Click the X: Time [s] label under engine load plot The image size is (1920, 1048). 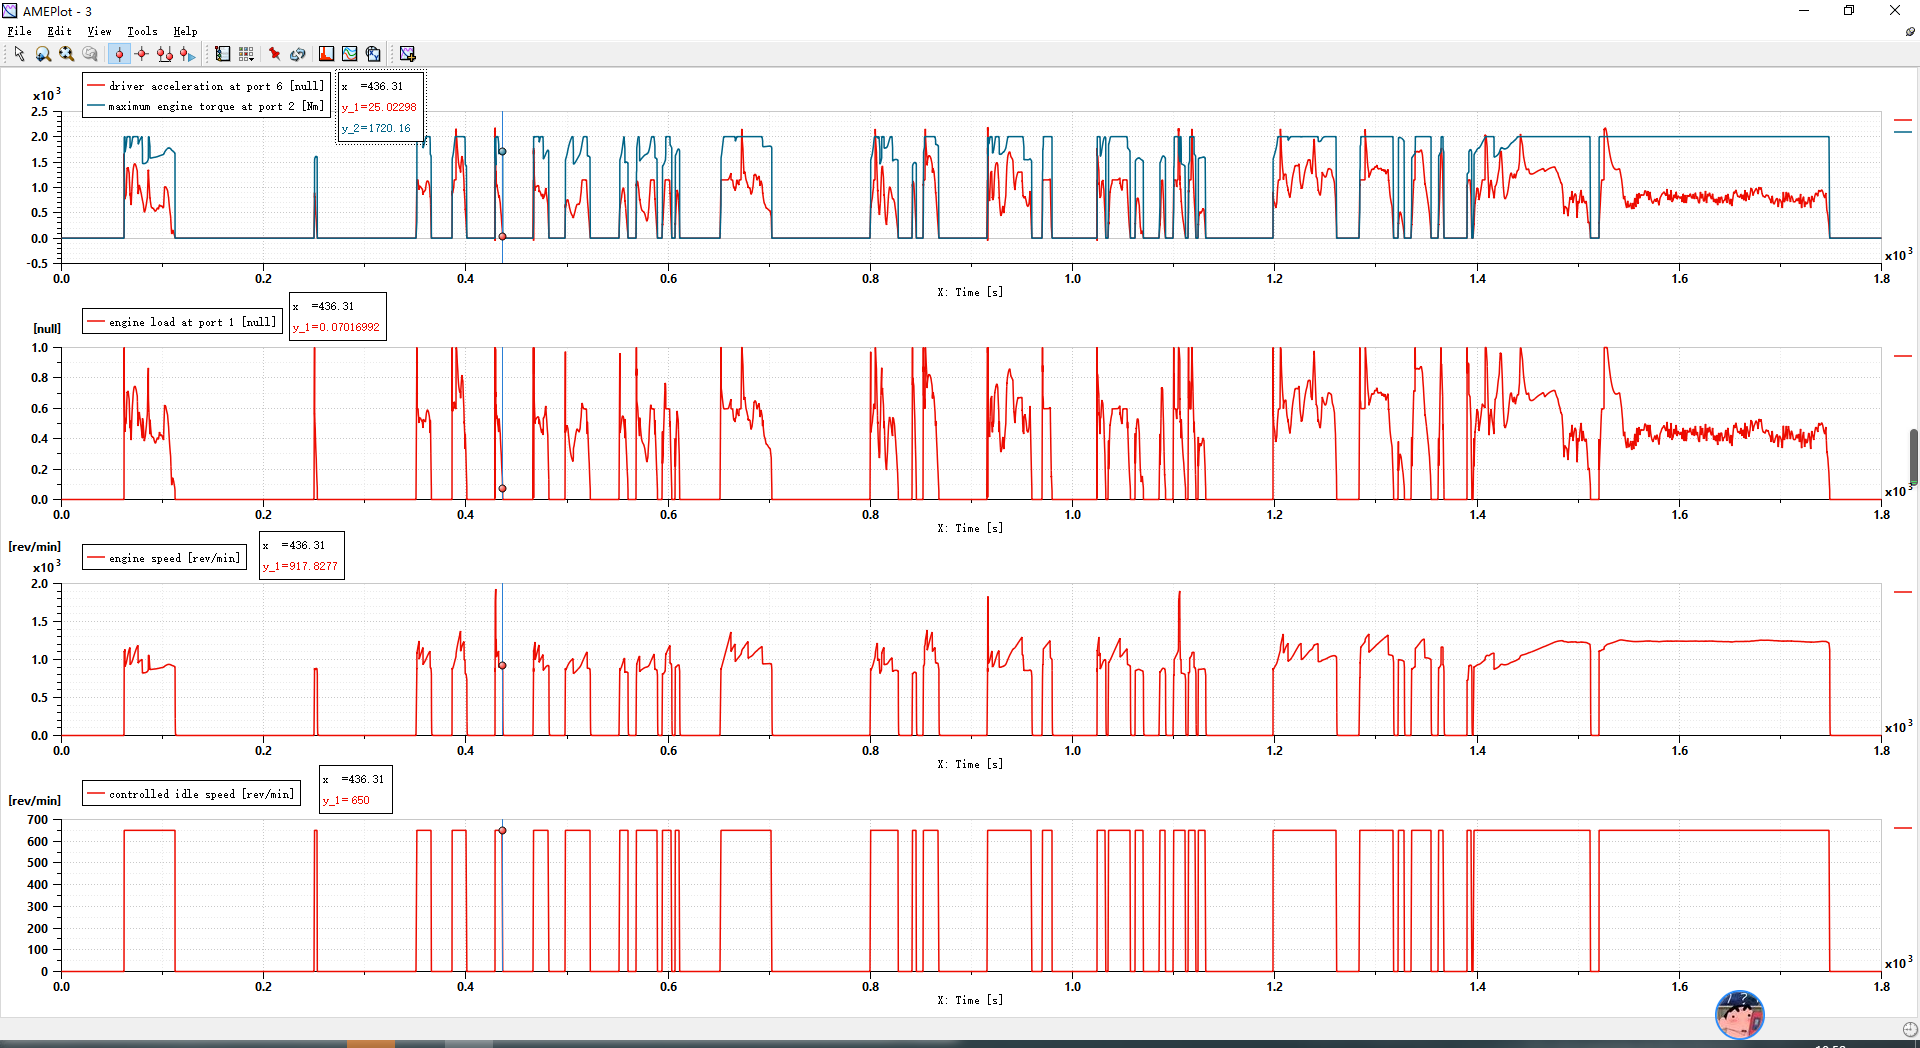click(x=970, y=528)
